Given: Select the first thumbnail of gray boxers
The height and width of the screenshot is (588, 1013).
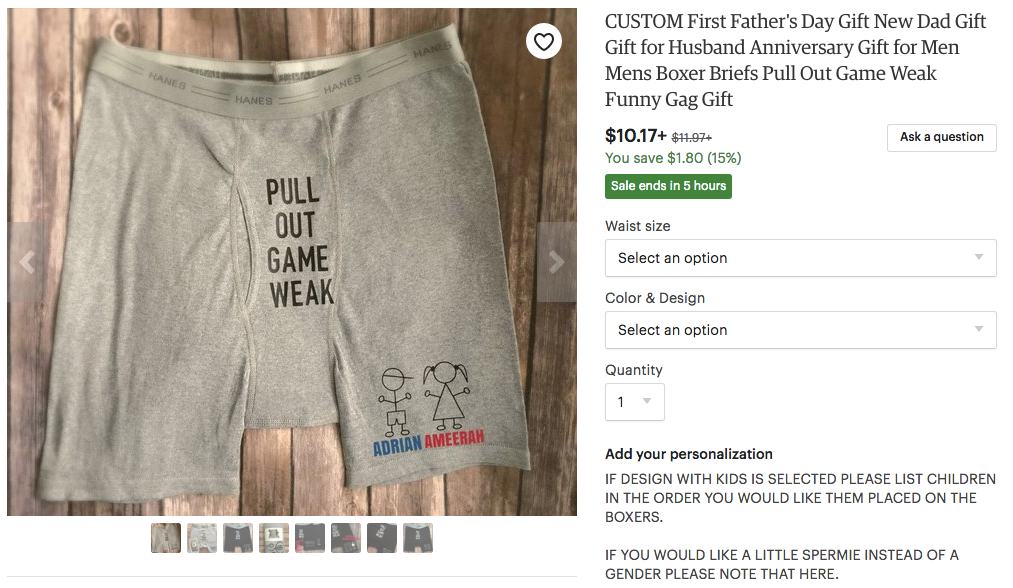Looking at the screenshot, I should tap(166, 538).
